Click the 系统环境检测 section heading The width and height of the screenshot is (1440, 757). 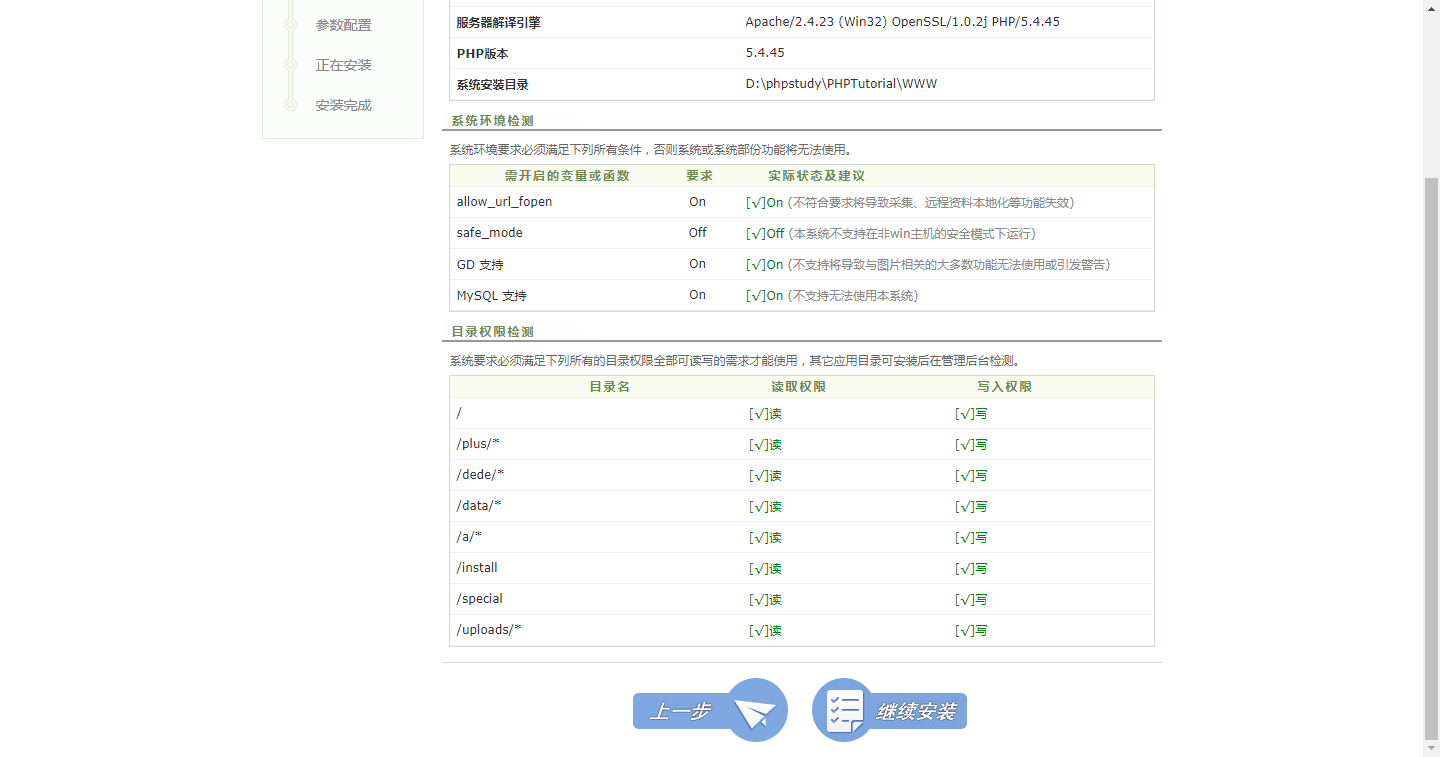point(492,121)
